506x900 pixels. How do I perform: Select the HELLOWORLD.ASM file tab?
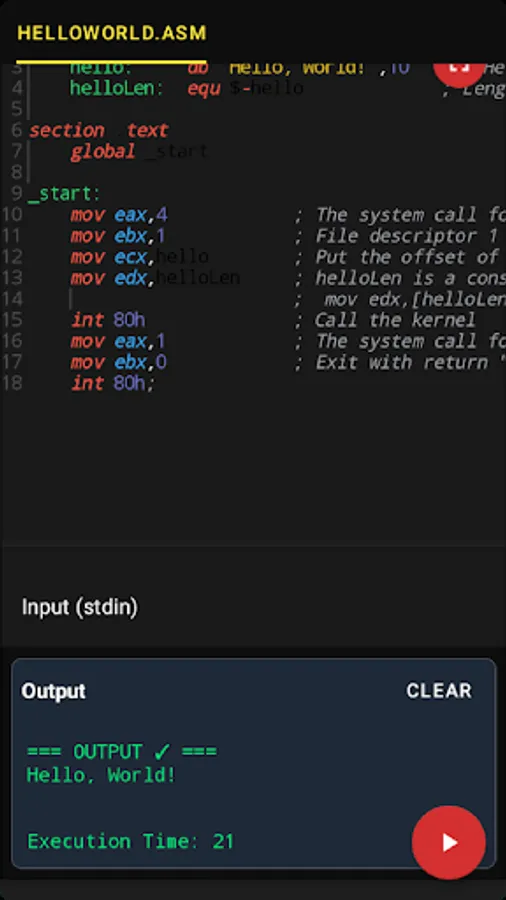pyautogui.click(x=111, y=33)
